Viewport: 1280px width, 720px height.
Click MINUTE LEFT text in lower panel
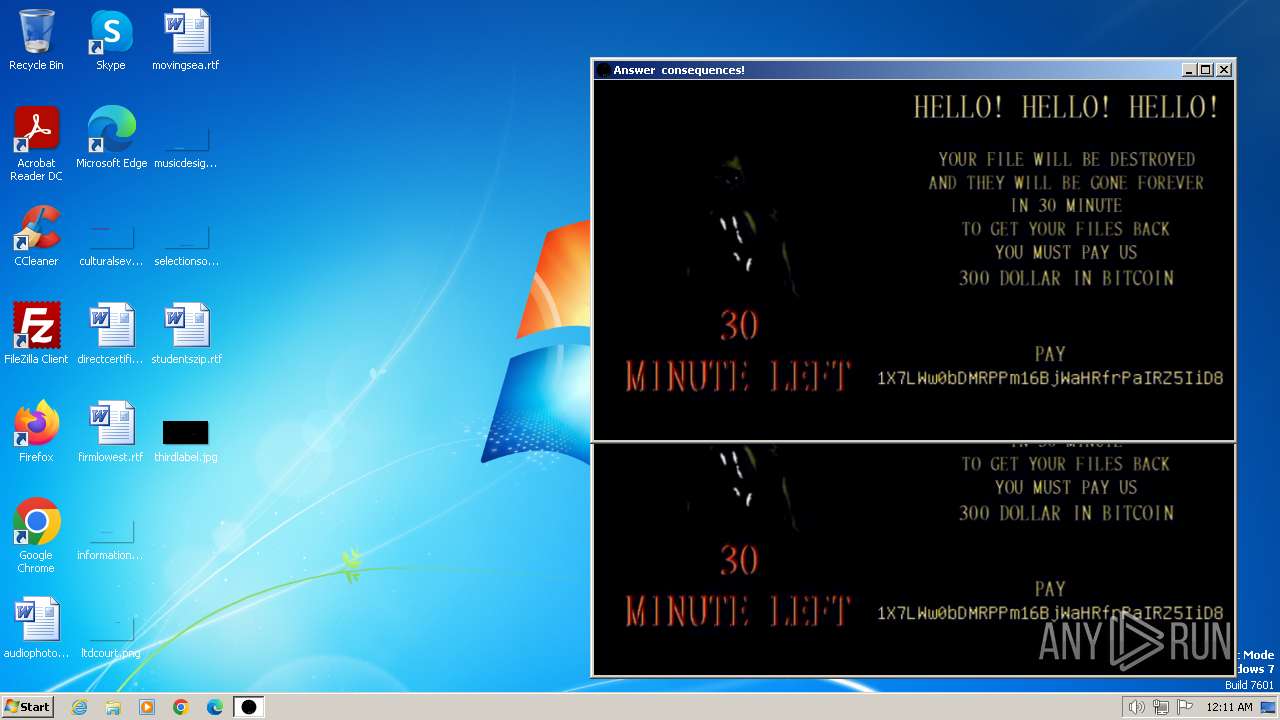pyautogui.click(x=738, y=612)
